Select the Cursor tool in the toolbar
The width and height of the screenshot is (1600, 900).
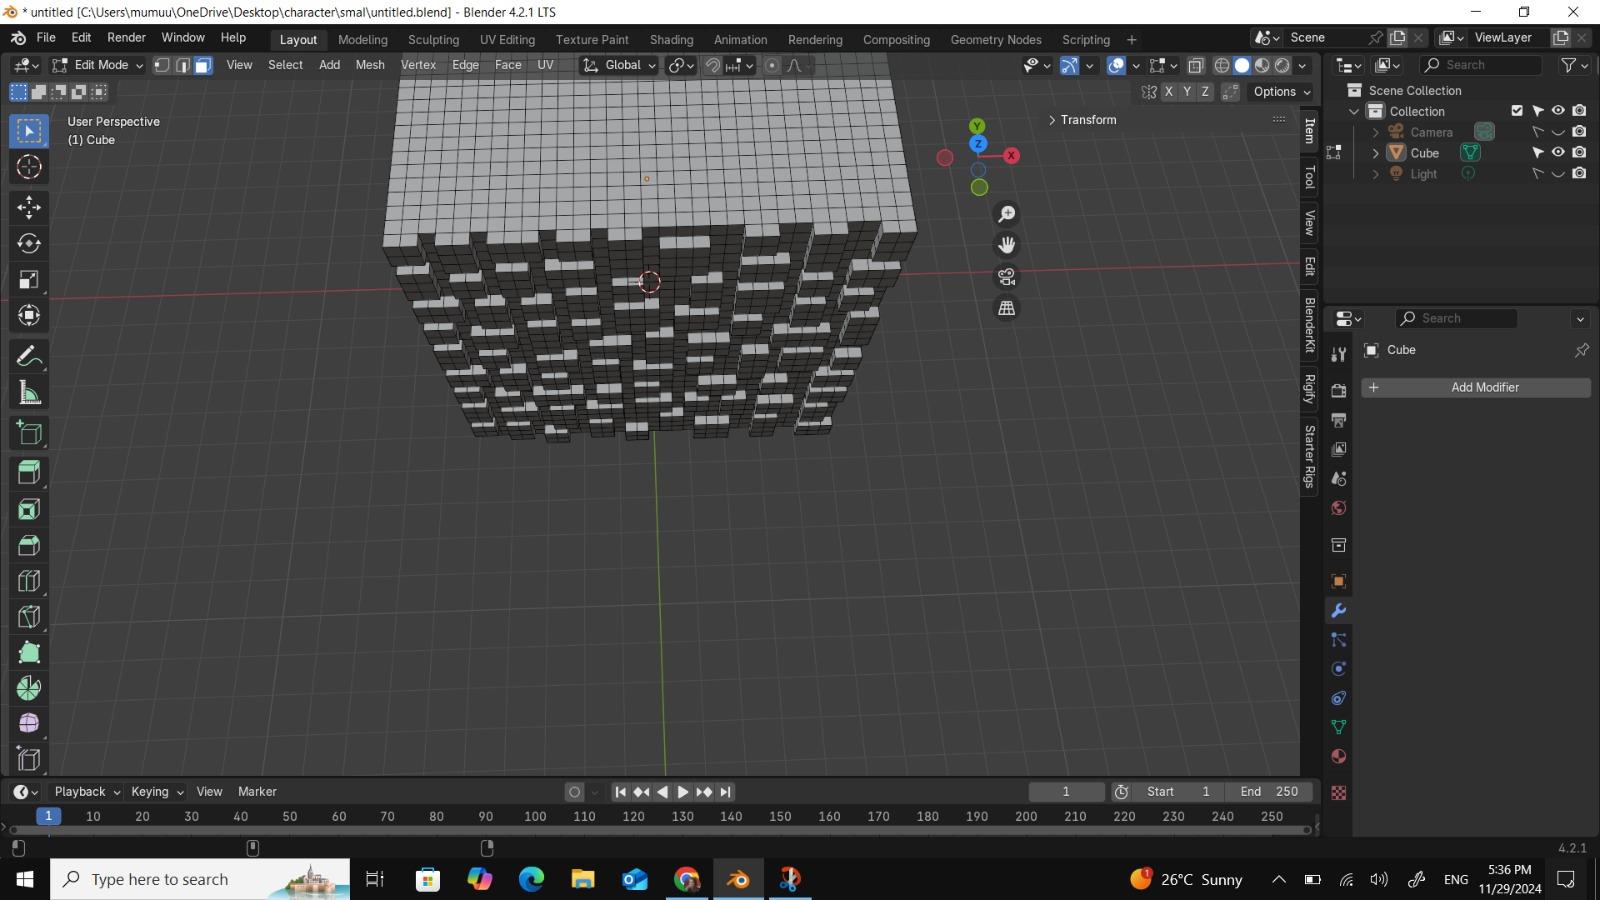pos(29,167)
